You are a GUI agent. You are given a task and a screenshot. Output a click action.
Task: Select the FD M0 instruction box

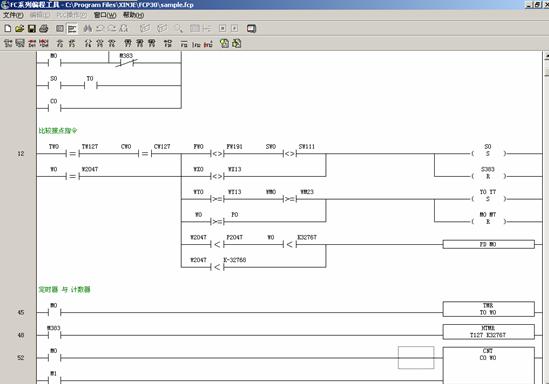tap(488, 244)
